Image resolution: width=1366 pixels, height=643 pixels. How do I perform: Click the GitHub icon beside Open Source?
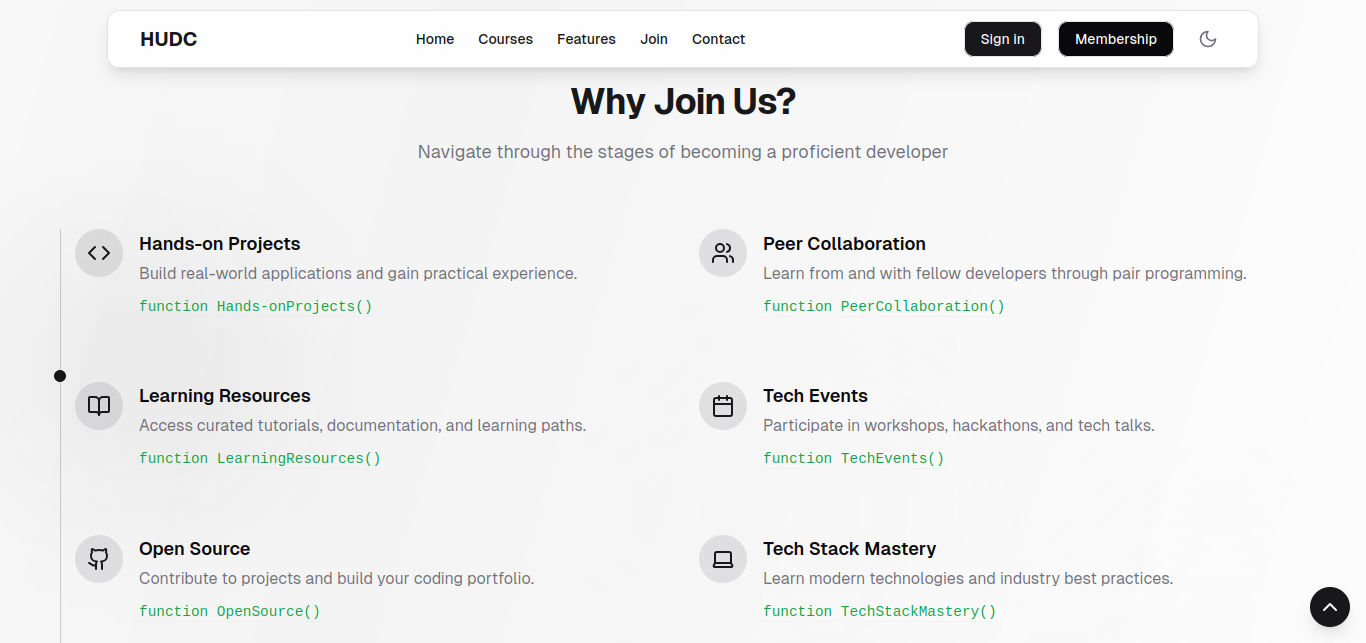[x=98, y=559]
